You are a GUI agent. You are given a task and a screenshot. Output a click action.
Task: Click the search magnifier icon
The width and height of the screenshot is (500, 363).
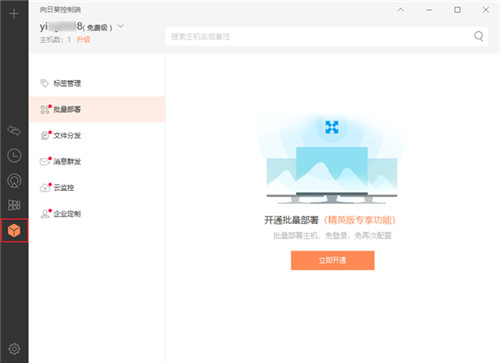point(479,36)
